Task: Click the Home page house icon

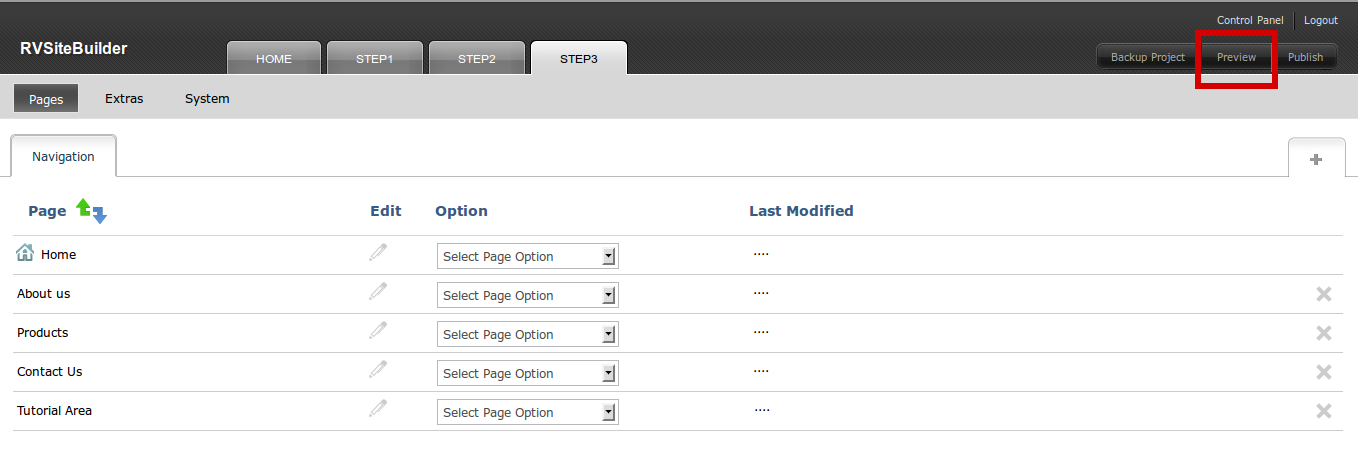Action: [25, 254]
